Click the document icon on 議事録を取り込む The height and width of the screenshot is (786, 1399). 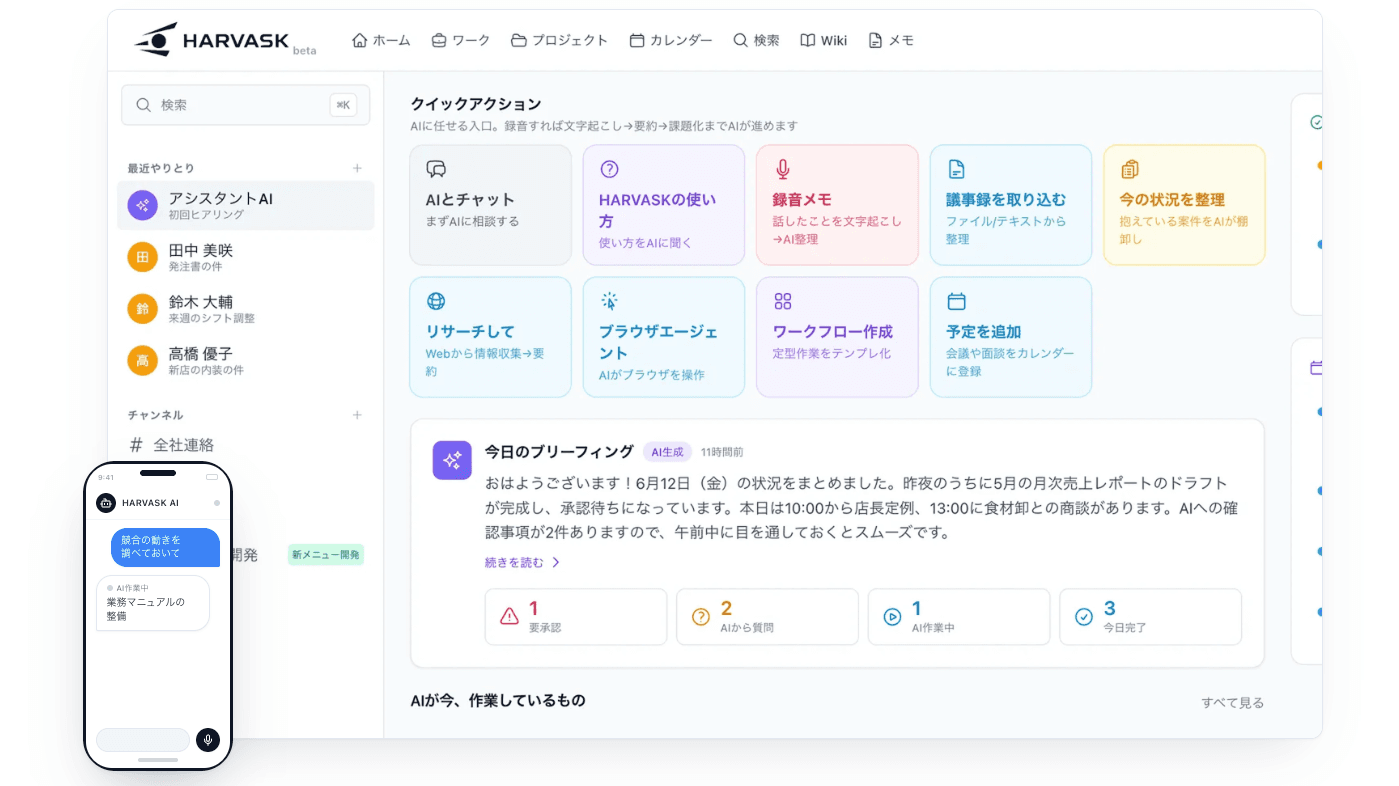click(x=956, y=169)
